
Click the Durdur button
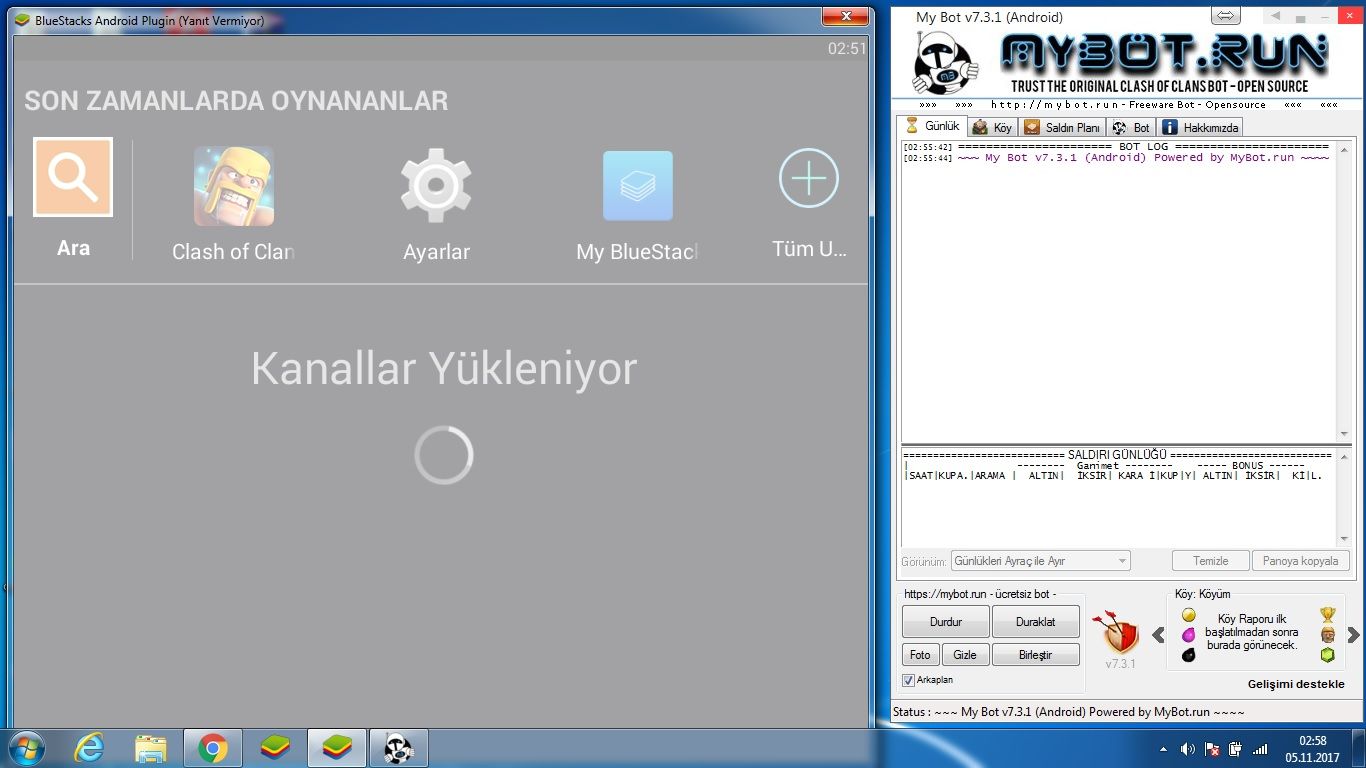[945, 621]
